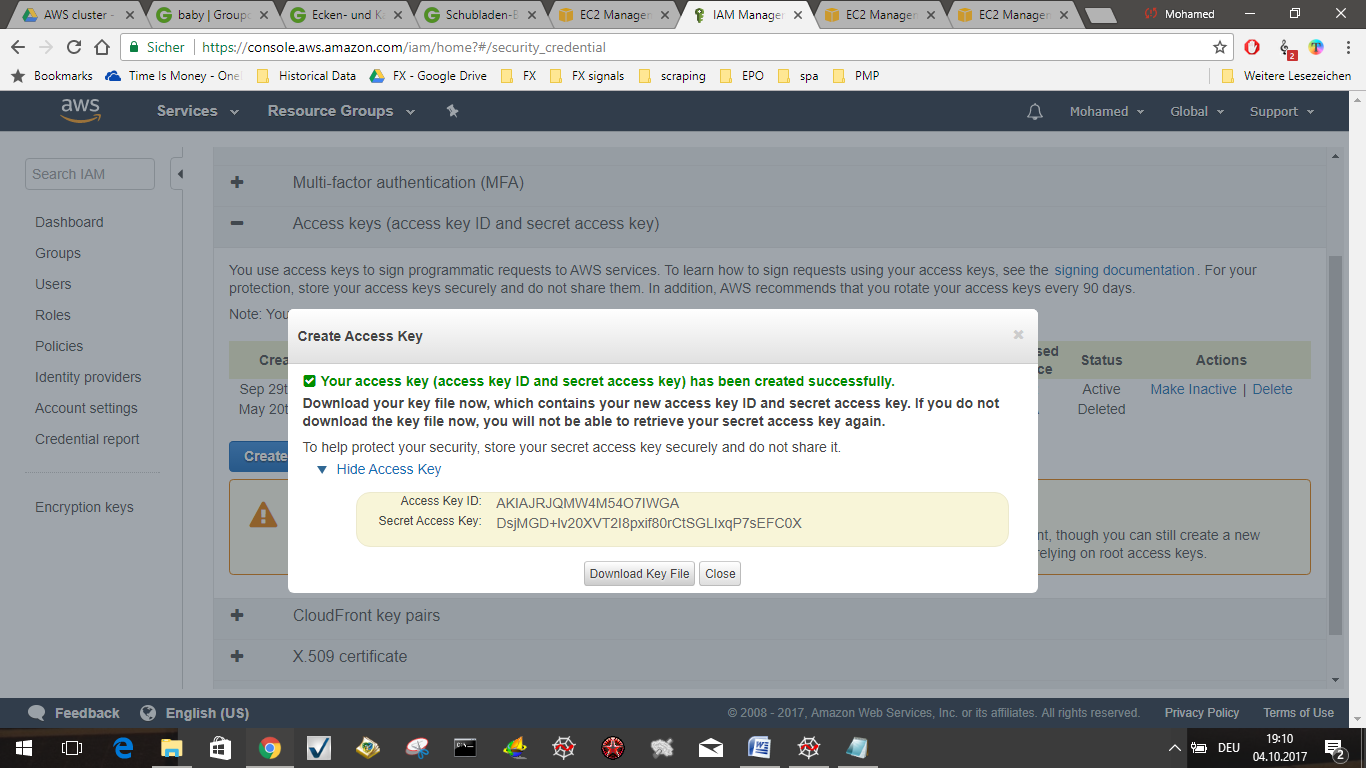
Task: Click the Chrome icon on the taskbar
Action: [270, 747]
